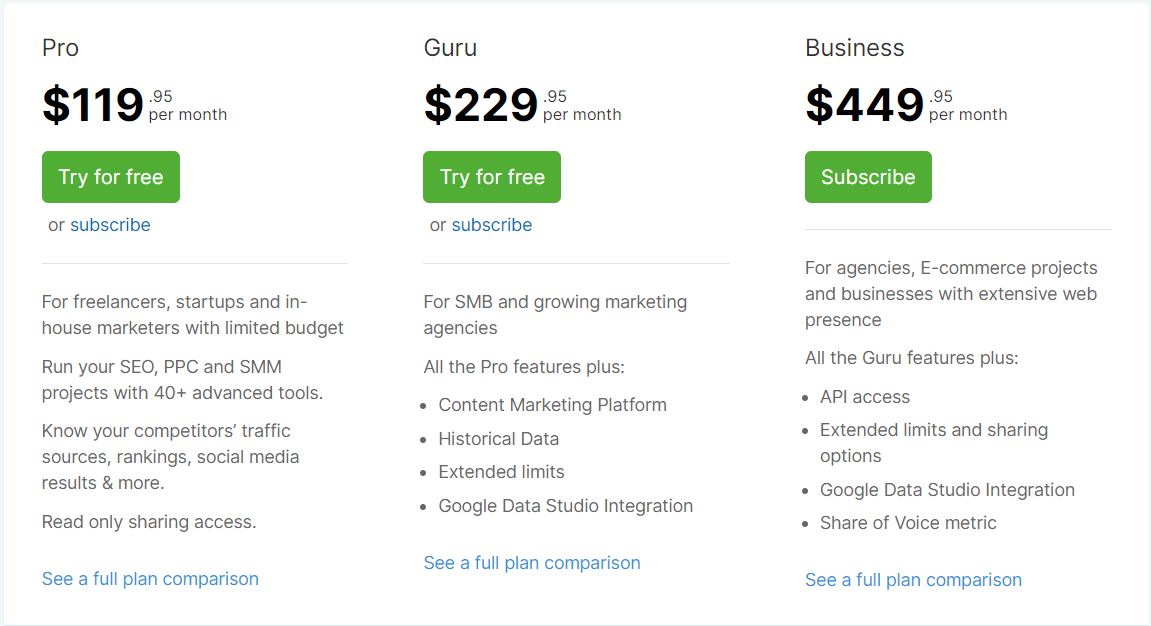Click the API access feature item
1151x626 pixels.
coord(865,397)
